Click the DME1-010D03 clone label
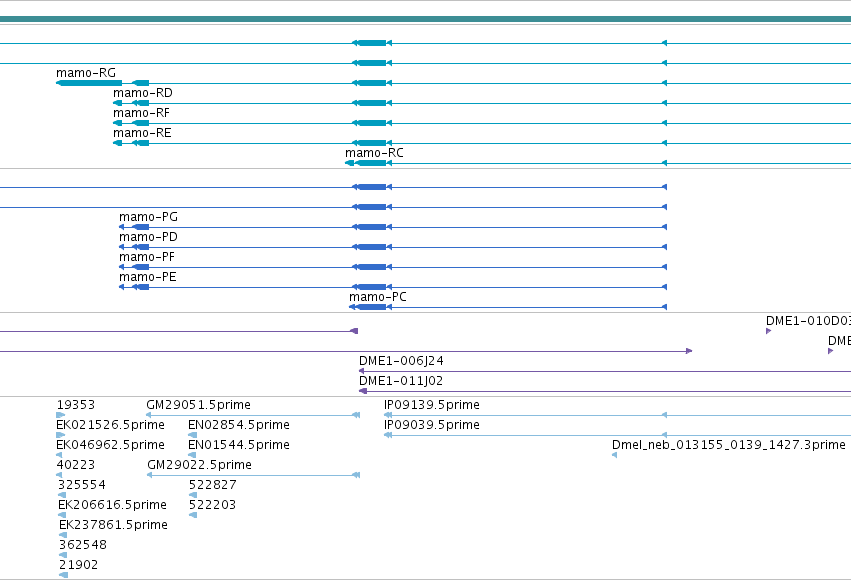 click(808, 321)
